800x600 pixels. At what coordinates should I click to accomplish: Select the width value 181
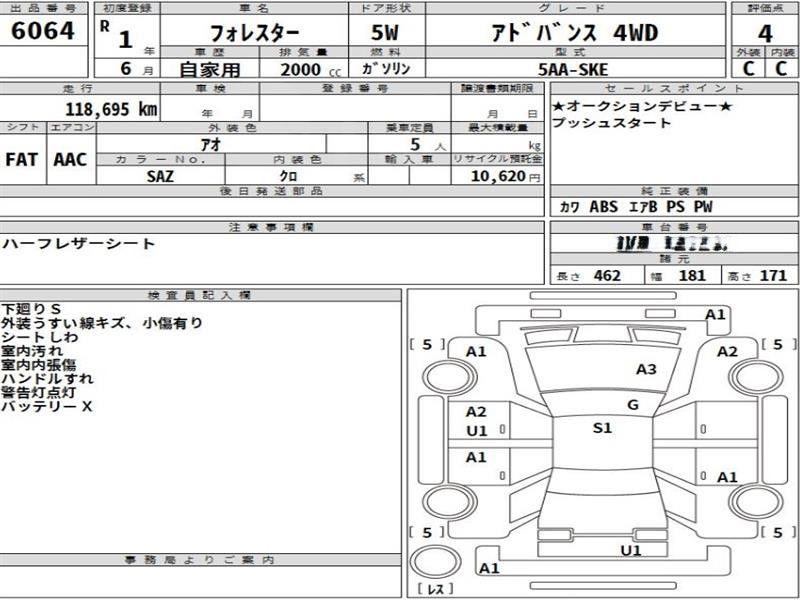692,276
